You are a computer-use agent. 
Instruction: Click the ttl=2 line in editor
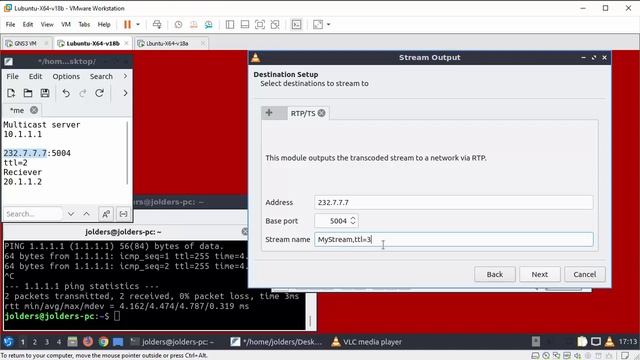[16, 162]
